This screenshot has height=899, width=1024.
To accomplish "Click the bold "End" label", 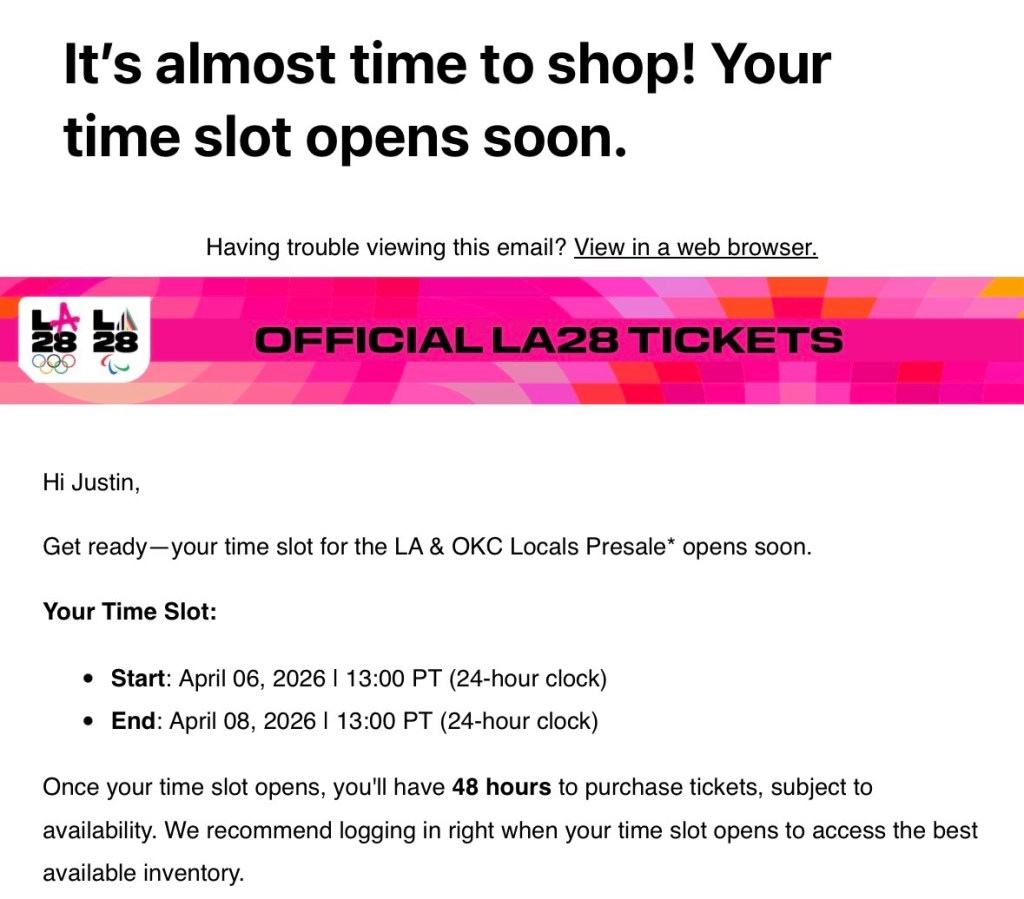I will click(x=133, y=721).
